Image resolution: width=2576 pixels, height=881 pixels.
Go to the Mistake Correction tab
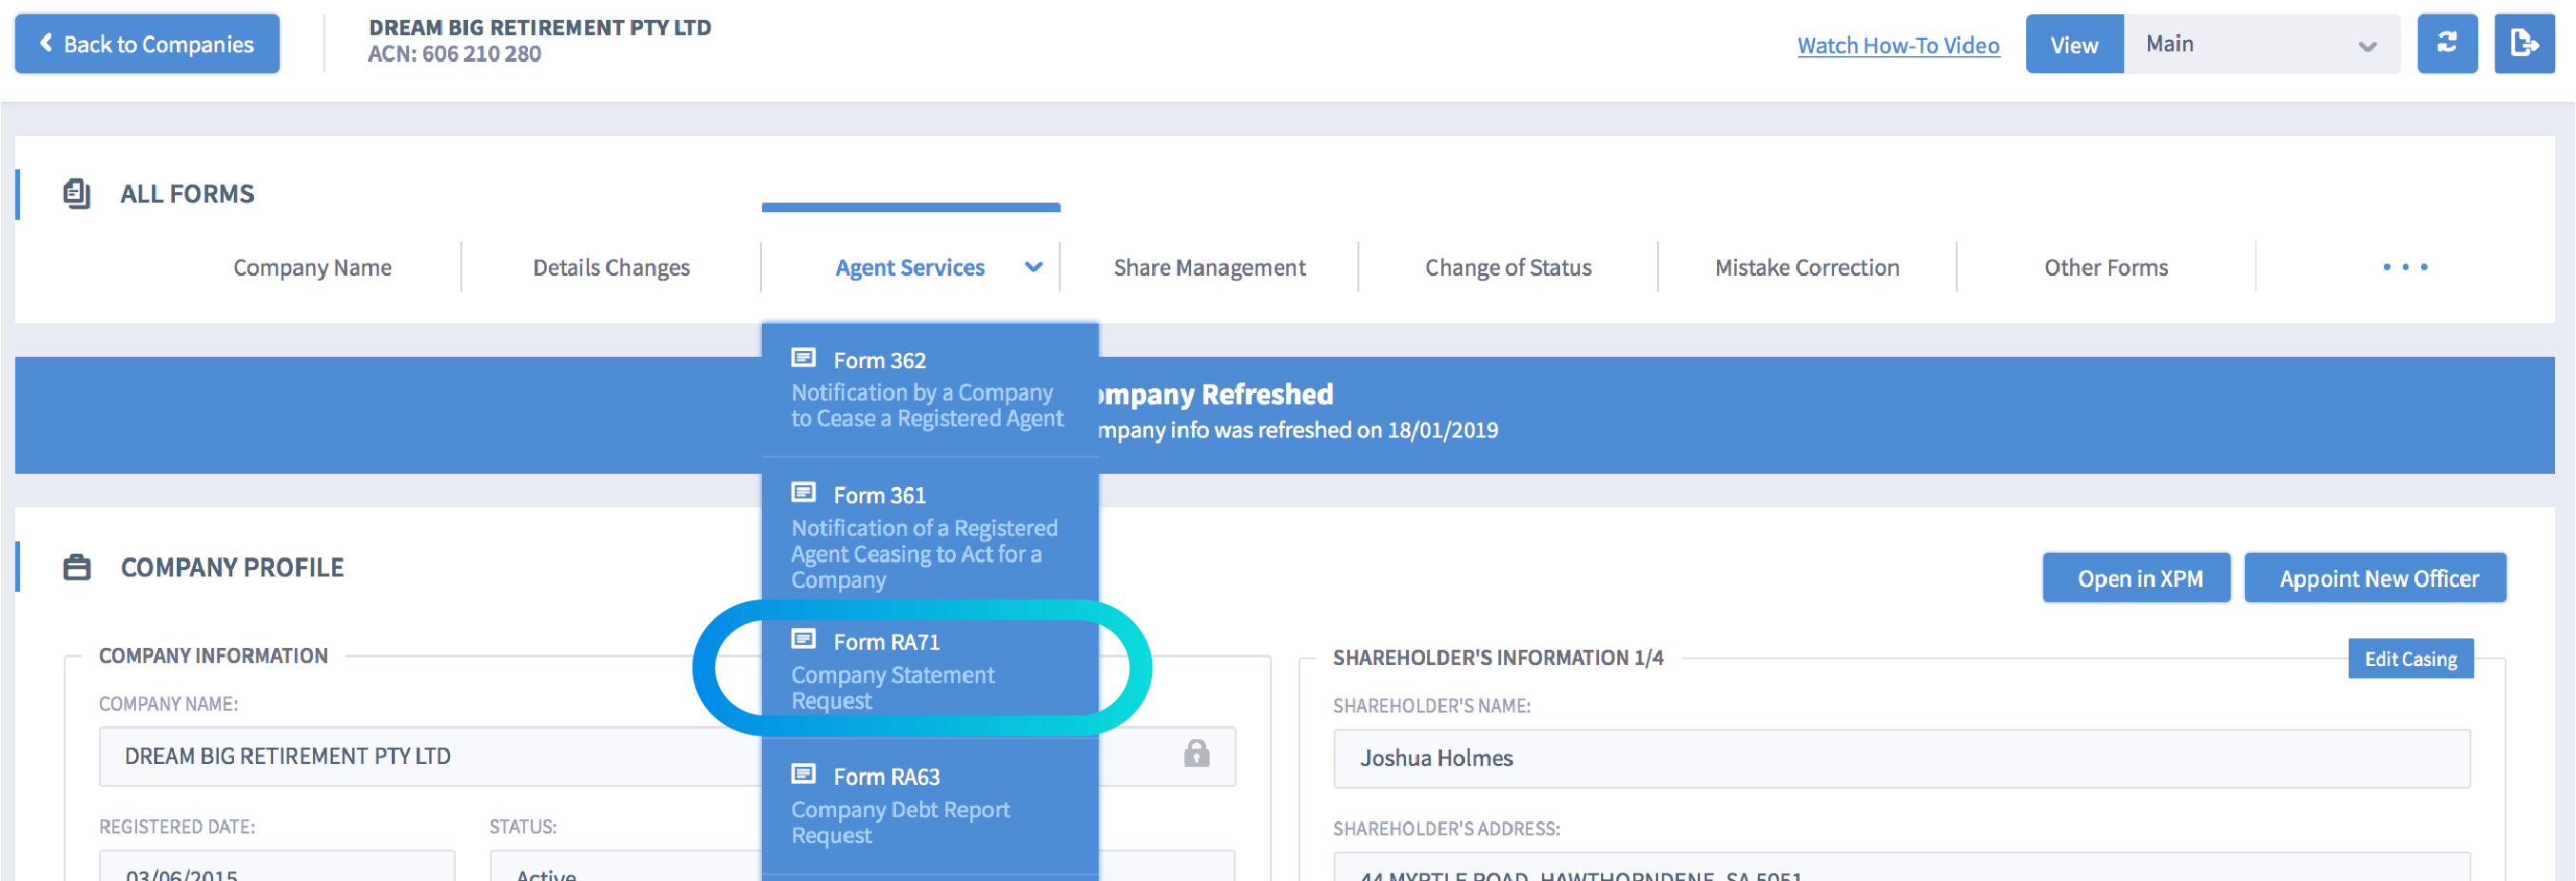pos(1806,267)
